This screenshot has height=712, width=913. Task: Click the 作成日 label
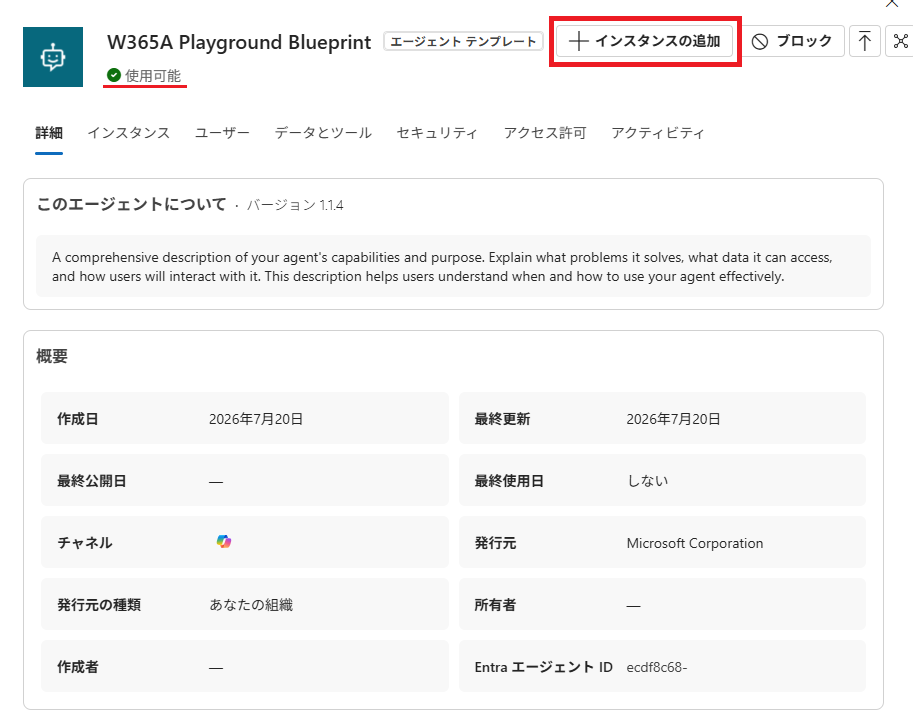tap(77, 419)
